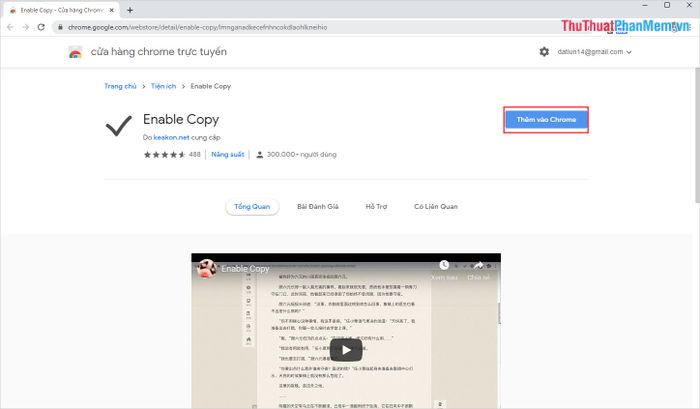Click the Share arrow icon on the video
The height and width of the screenshot is (409, 700).
[478, 266]
